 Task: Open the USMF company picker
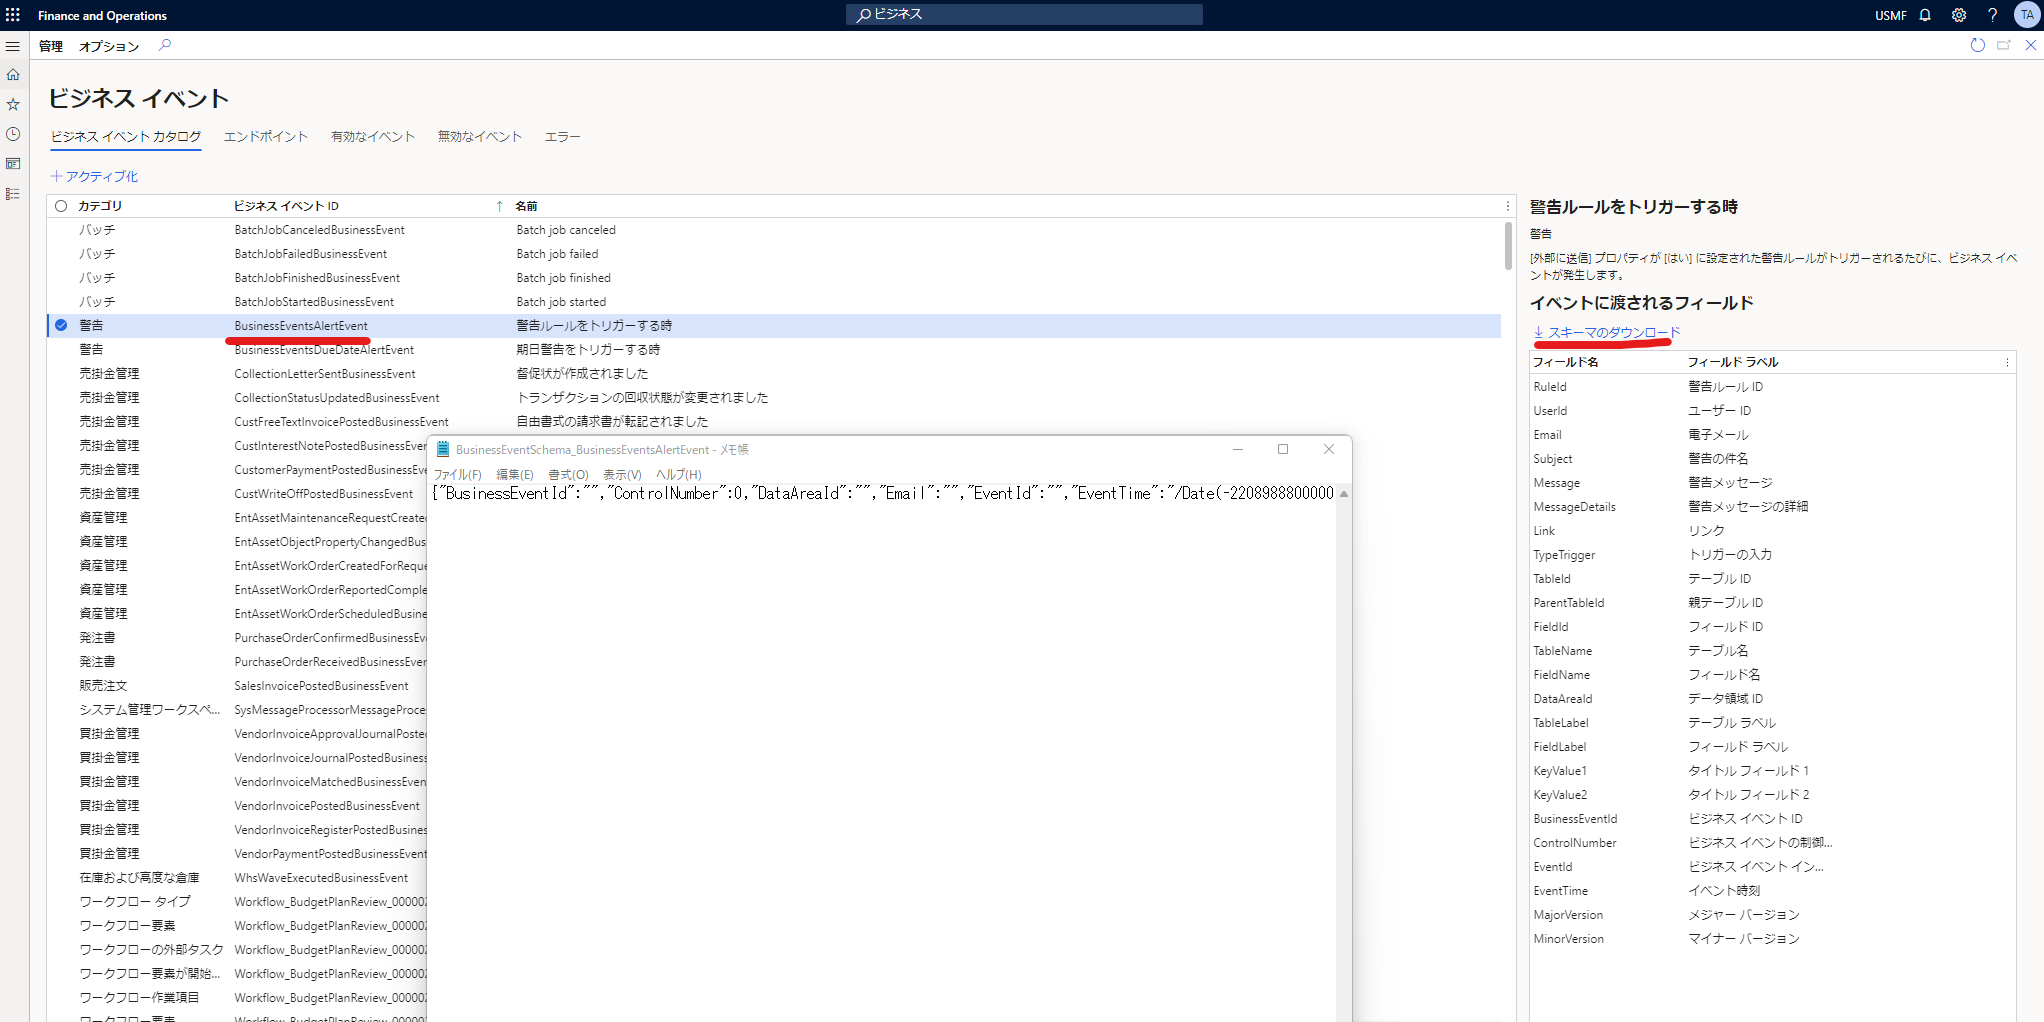[x=1890, y=15]
